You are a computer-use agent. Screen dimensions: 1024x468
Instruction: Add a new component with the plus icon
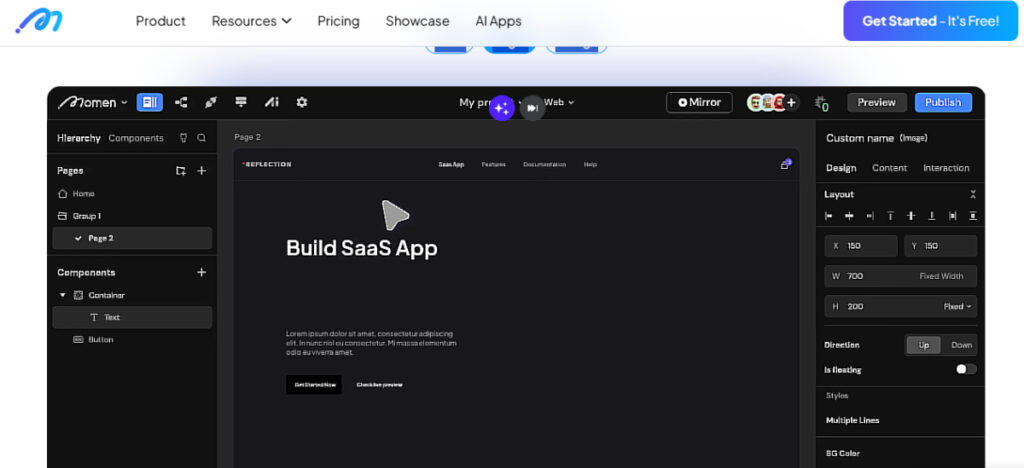[x=201, y=272]
